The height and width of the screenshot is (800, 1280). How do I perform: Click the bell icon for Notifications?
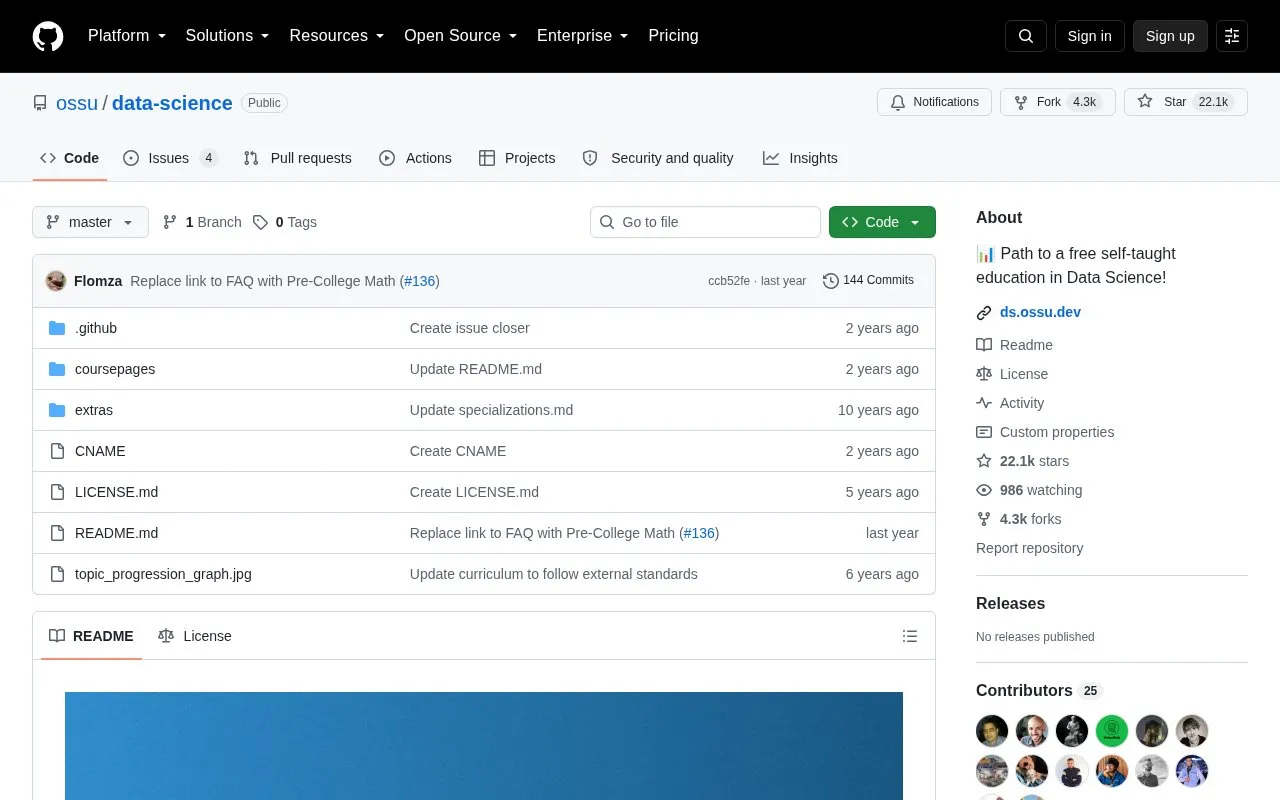click(x=898, y=102)
